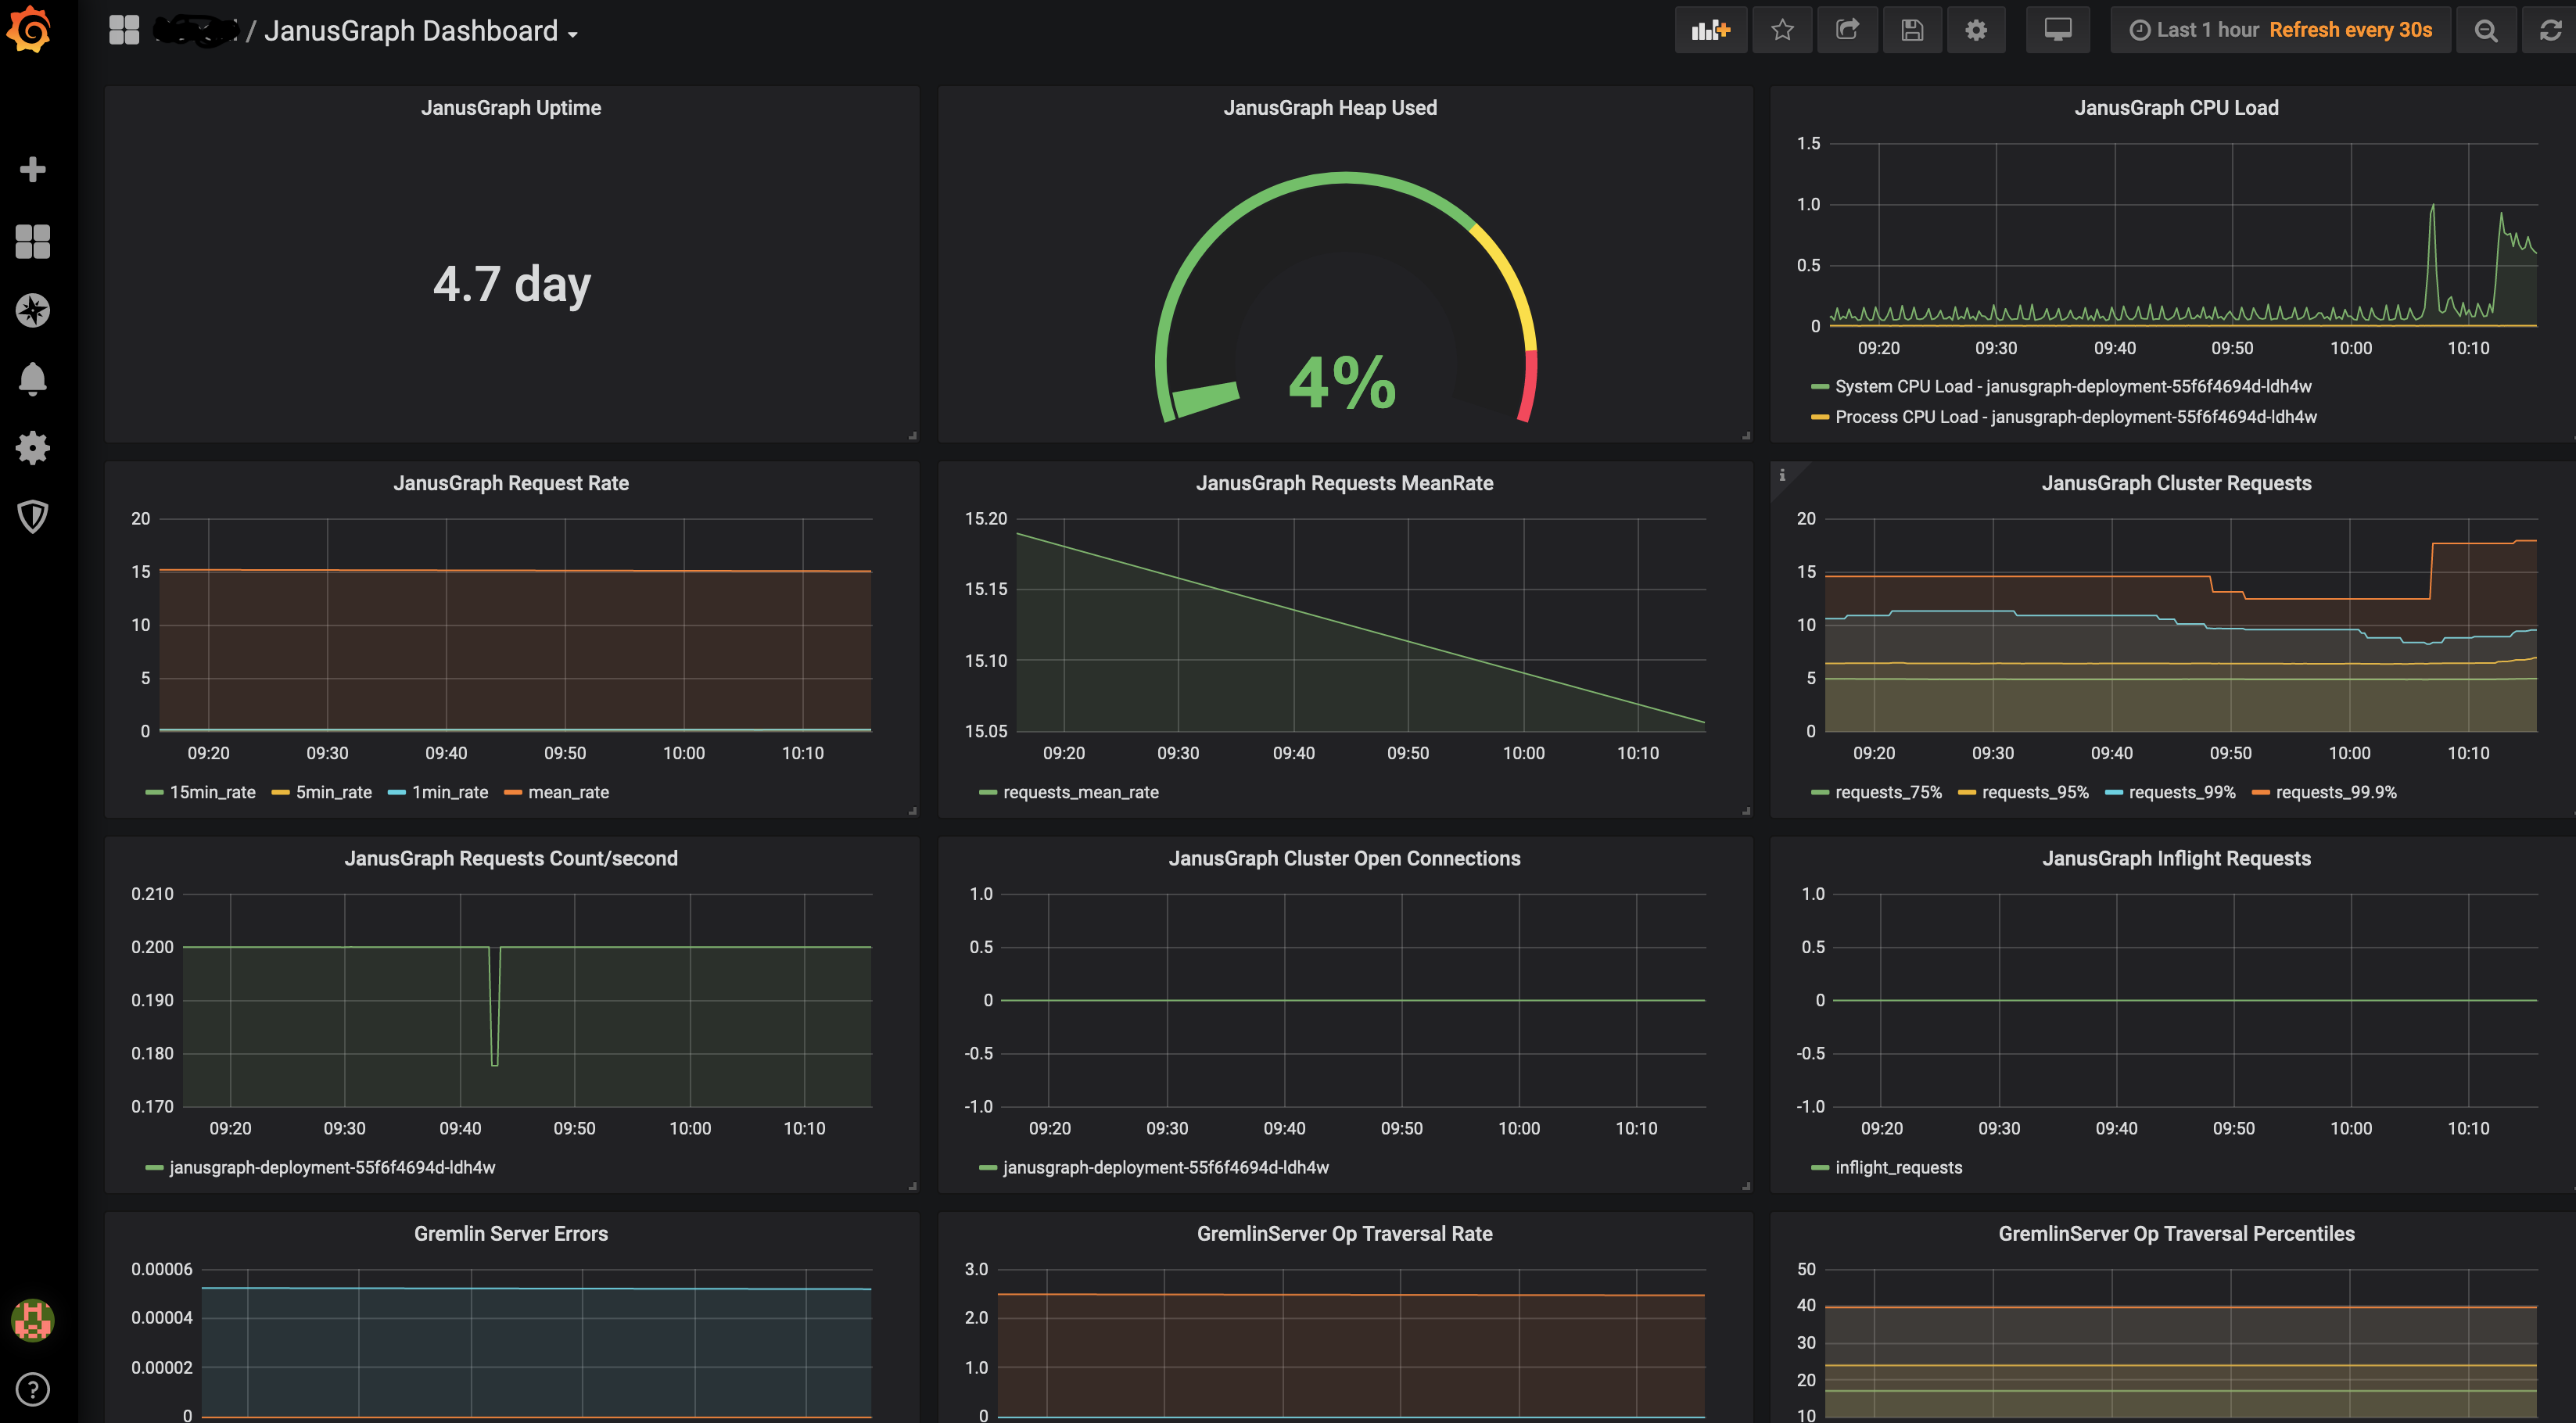Mark dashboard as favorite with star
This screenshot has width=2576, height=1423.
tap(1782, 30)
